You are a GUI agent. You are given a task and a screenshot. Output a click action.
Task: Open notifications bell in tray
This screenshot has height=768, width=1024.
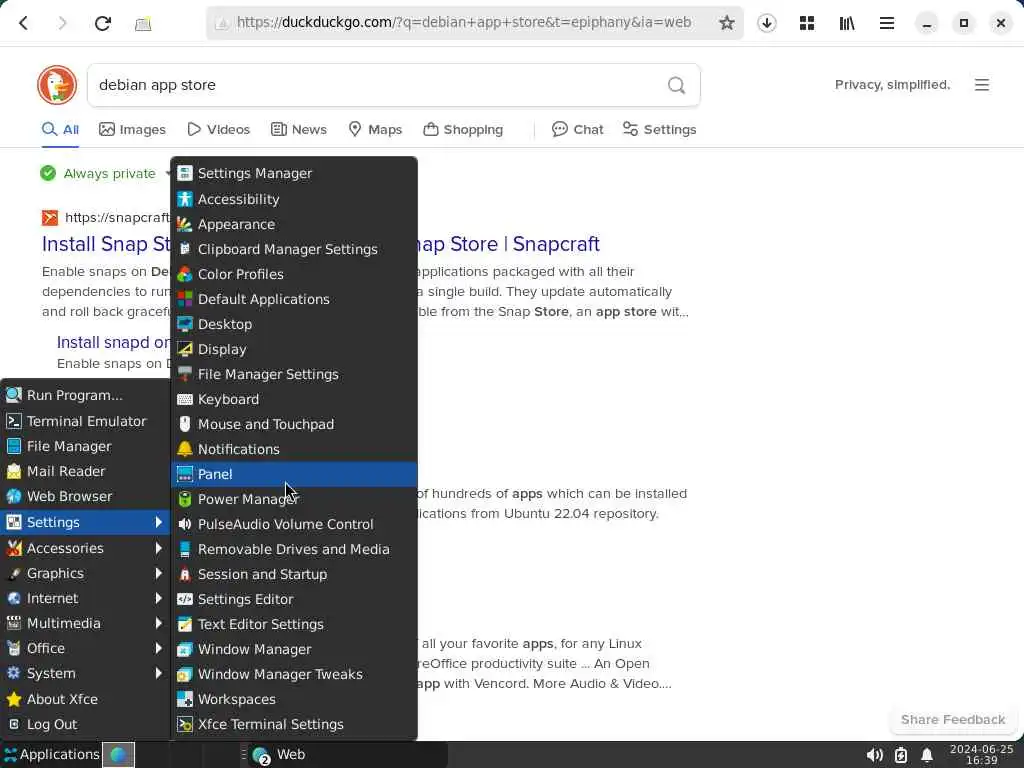[926, 755]
